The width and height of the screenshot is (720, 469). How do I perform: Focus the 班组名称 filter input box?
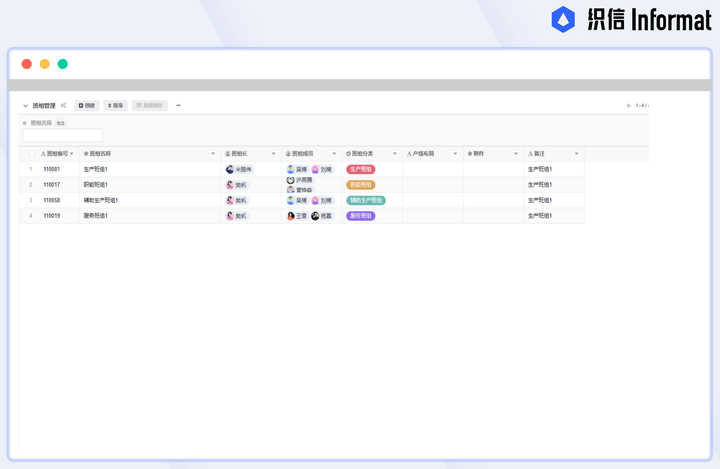point(63,135)
